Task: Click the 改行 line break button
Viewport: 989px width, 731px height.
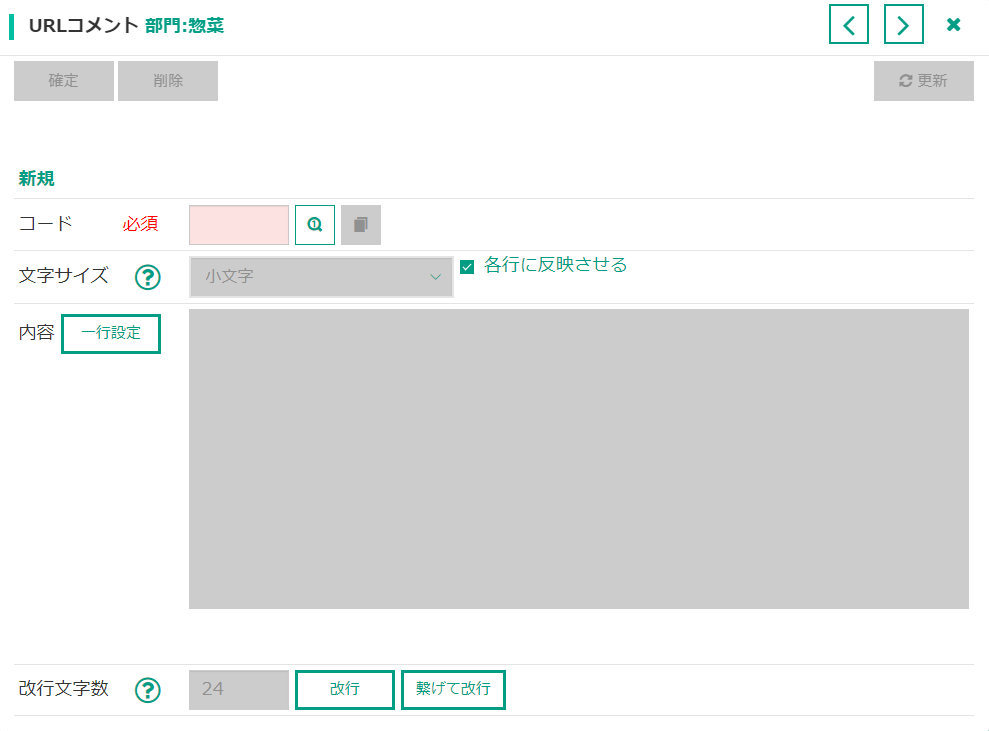Action: 345,690
